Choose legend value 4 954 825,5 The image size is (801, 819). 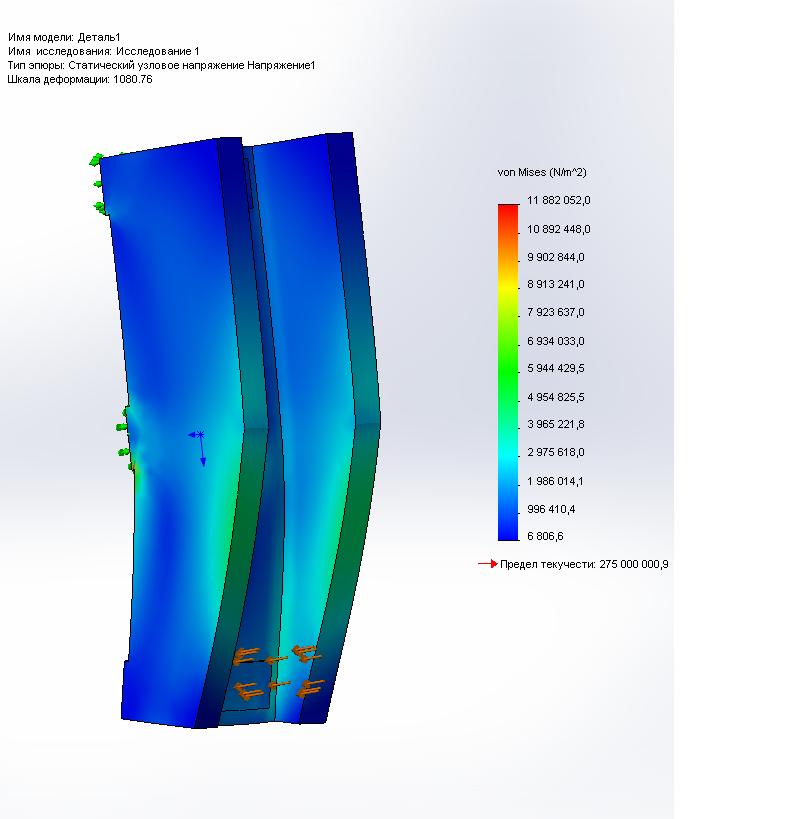click(556, 397)
